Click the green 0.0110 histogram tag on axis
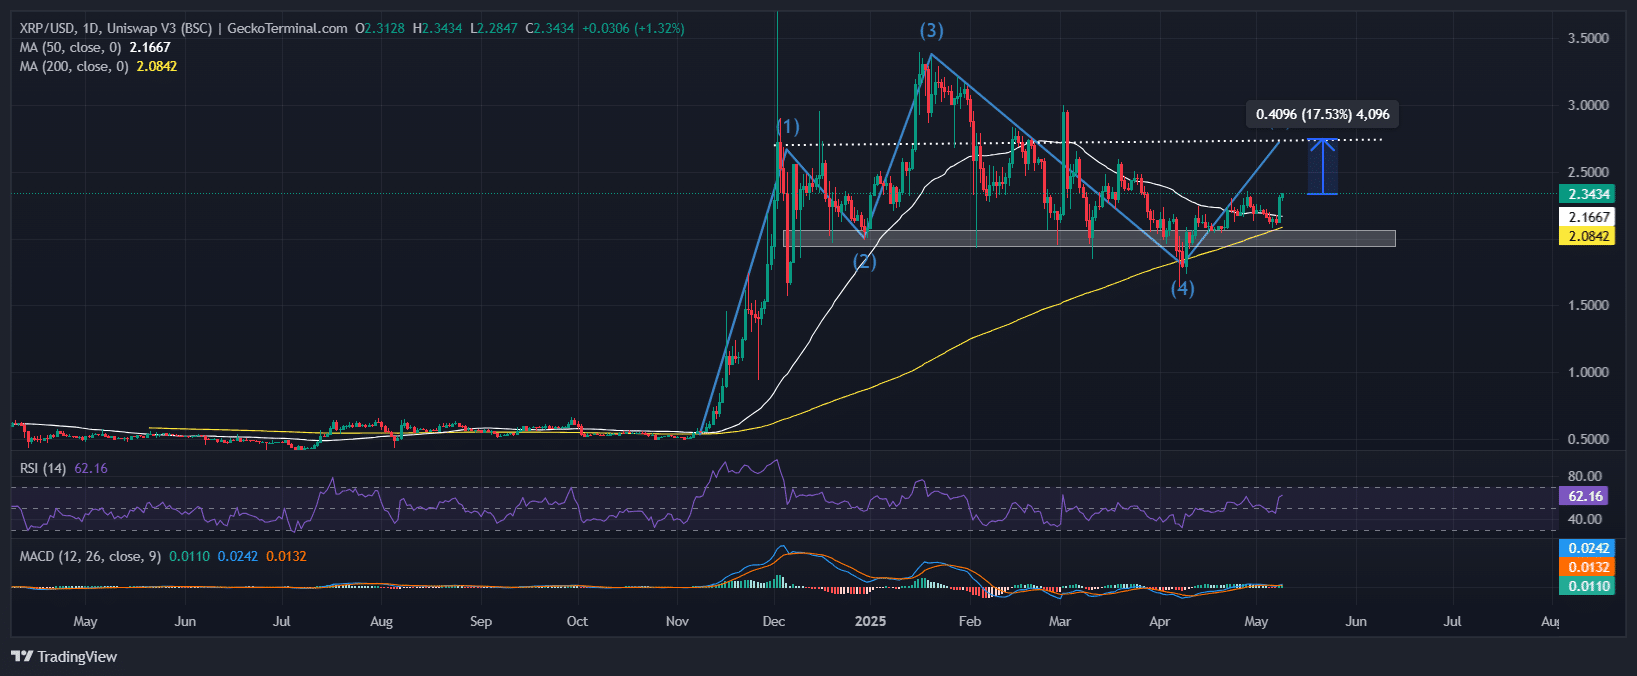1637x676 pixels. click(x=1588, y=586)
